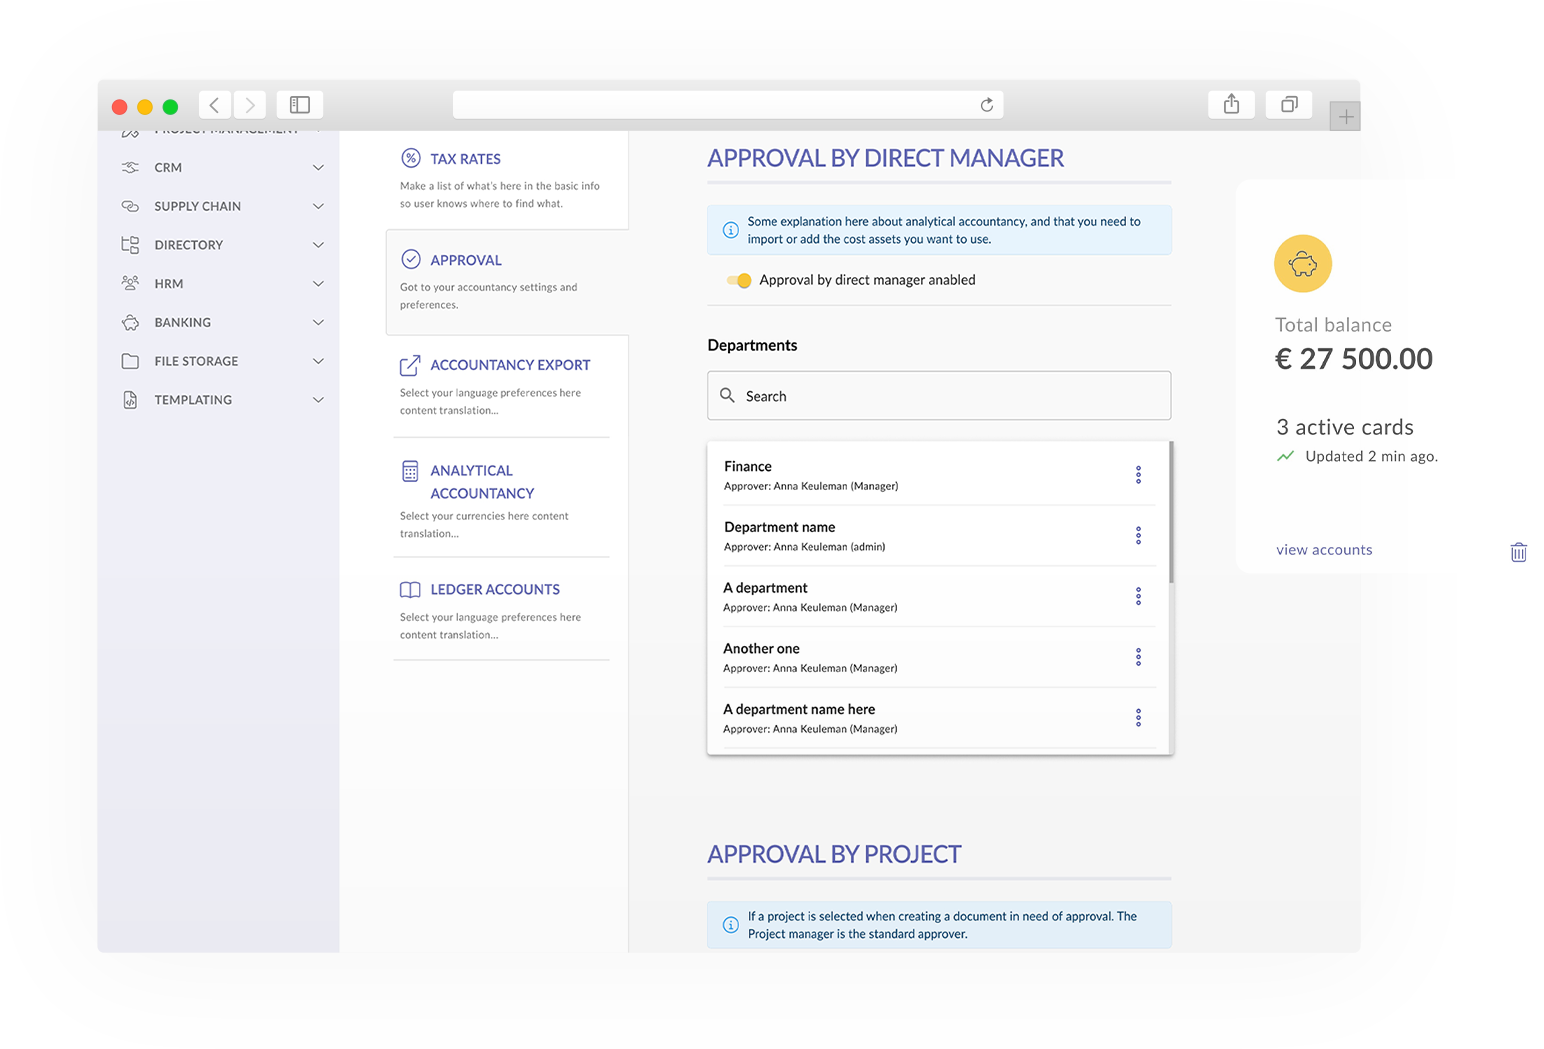Click the trash icon on balance card
Image resolution: width=1544 pixels, height=1049 pixels.
[1518, 552]
